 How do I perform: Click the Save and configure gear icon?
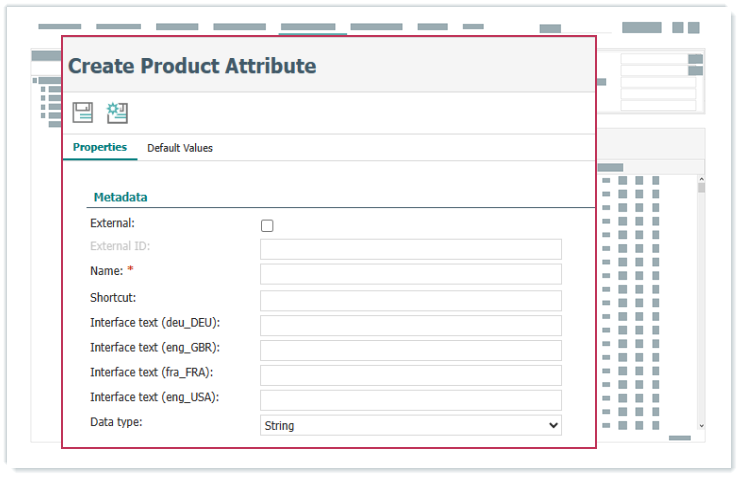point(117,113)
